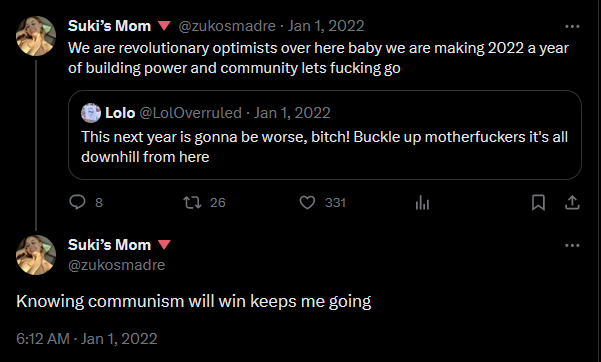Open Suki's Mom avatar in second tweet

tap(36, 255)
